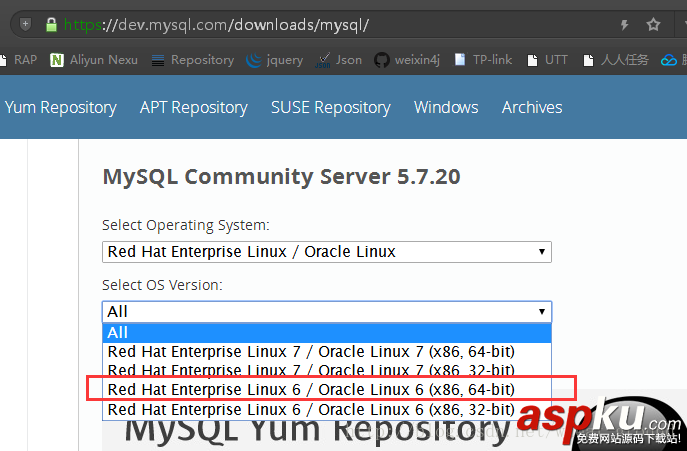This screenshot has height=451, width=687.
Task: Click the Select OS Version label
Action: (162, 285)
